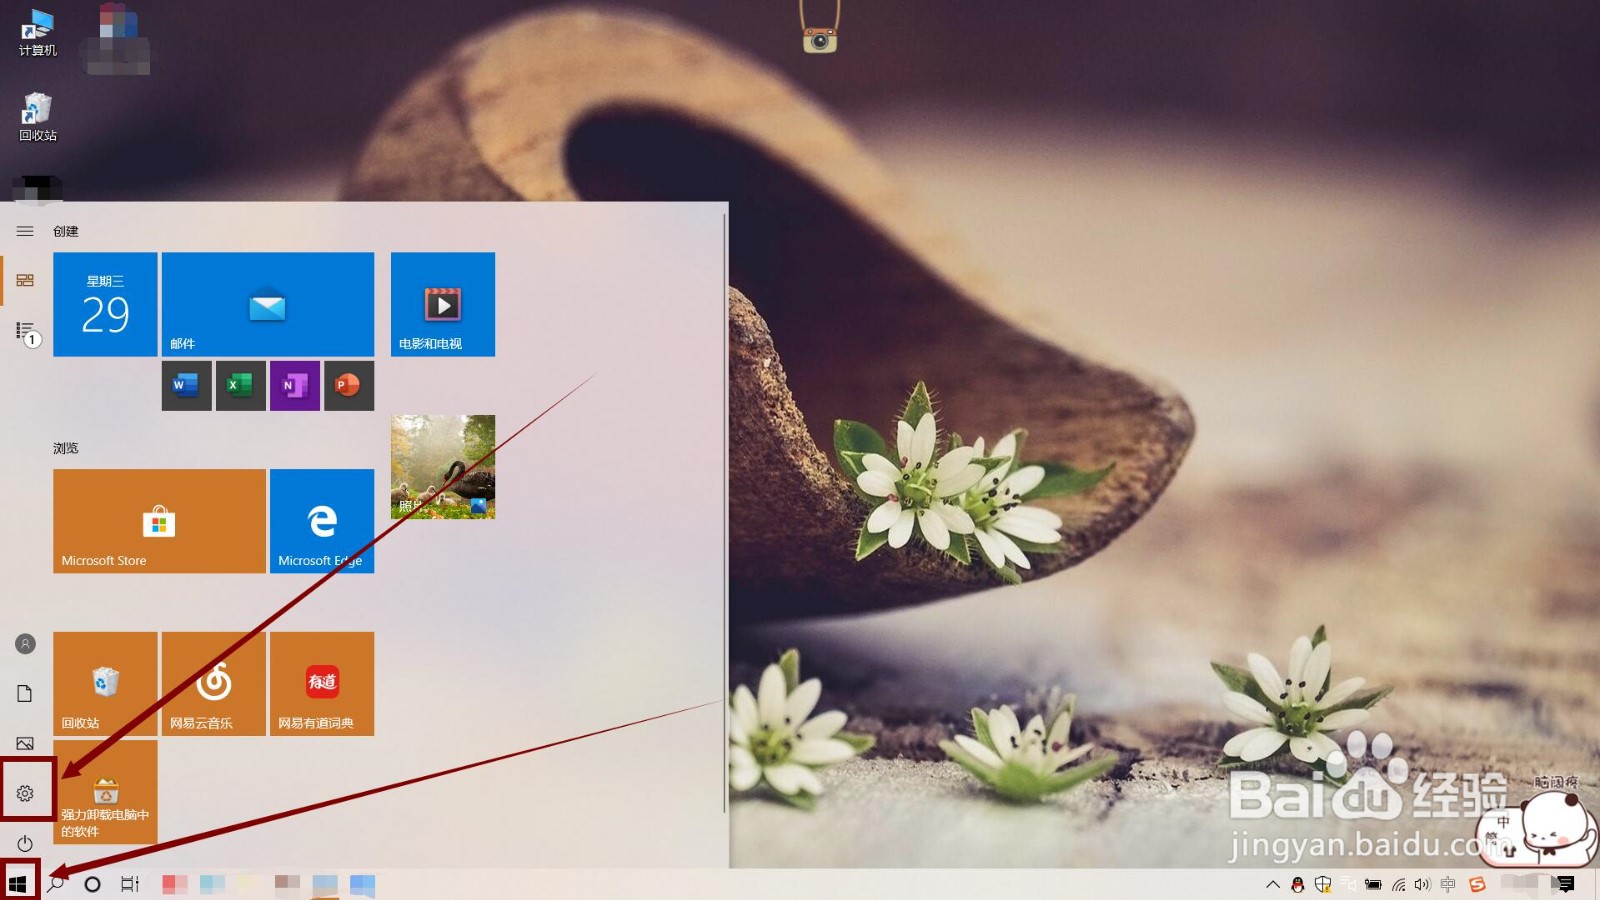
Task: Open Cortana circle on taskbar
Action: pyautogui.click(x=92, y=884)
